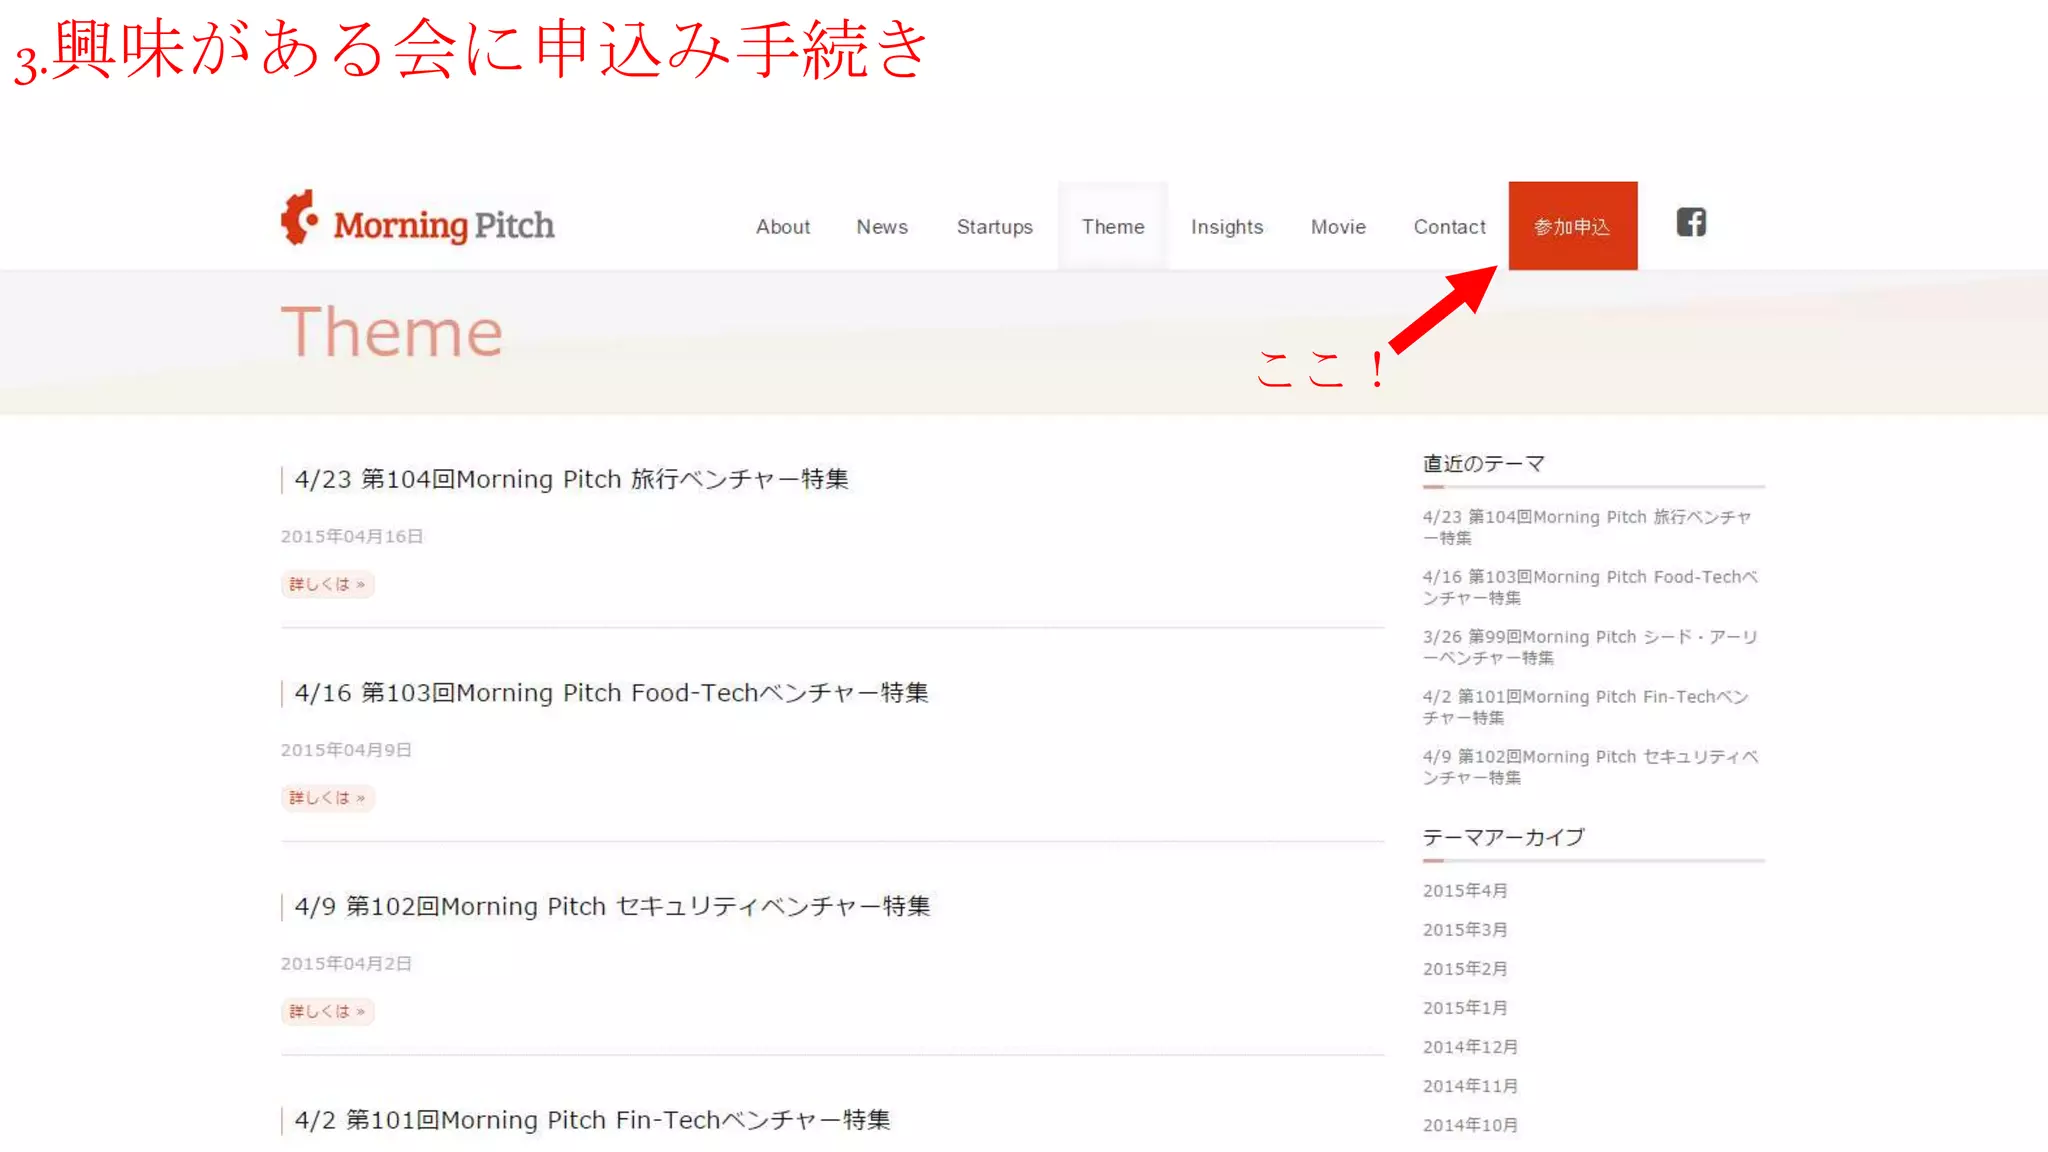
Task: Click the Facebook icon in header
Action: point(1691,222)
